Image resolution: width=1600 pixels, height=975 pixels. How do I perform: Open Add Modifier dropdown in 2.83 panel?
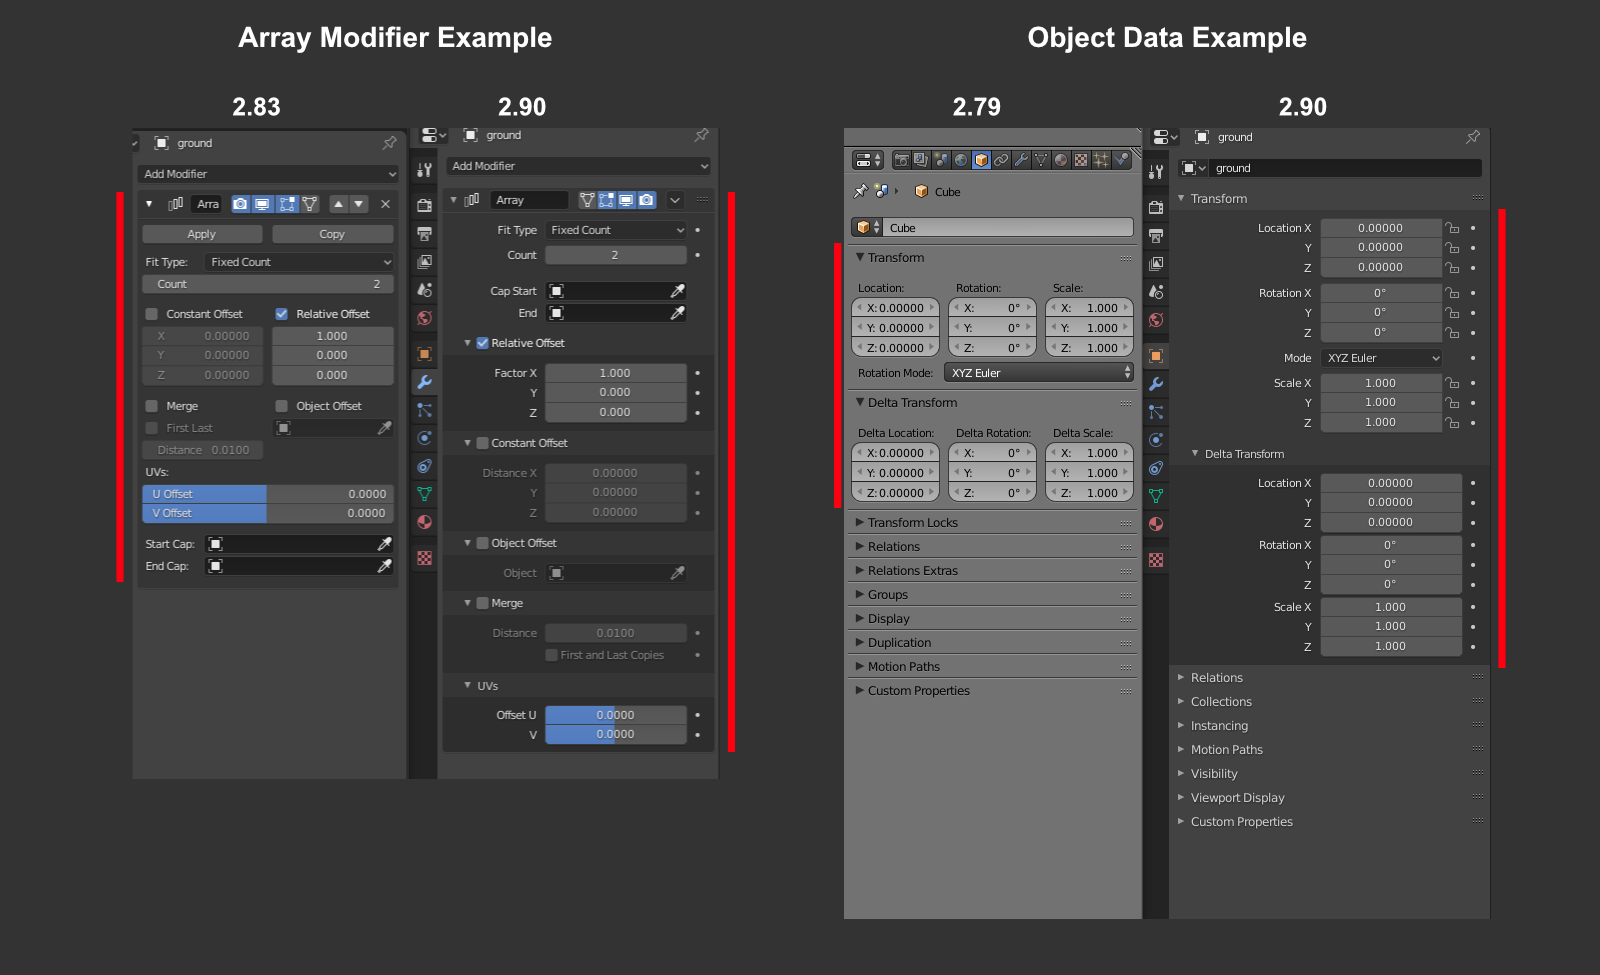coord(269,174)
